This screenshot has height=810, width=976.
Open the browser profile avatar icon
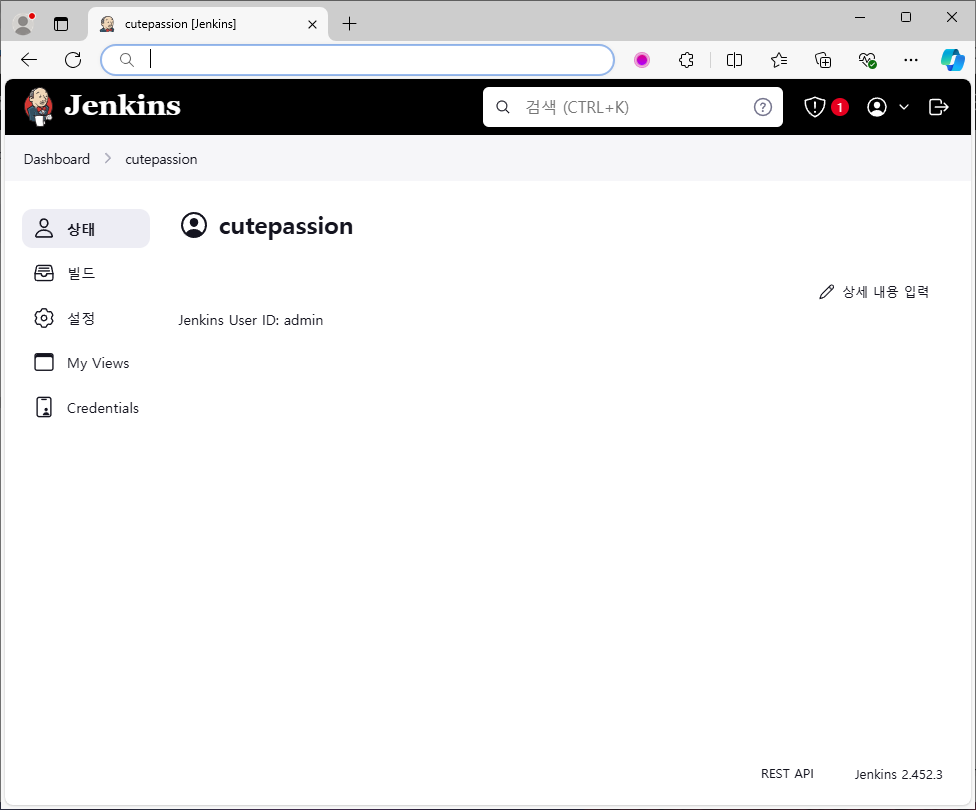24,24
